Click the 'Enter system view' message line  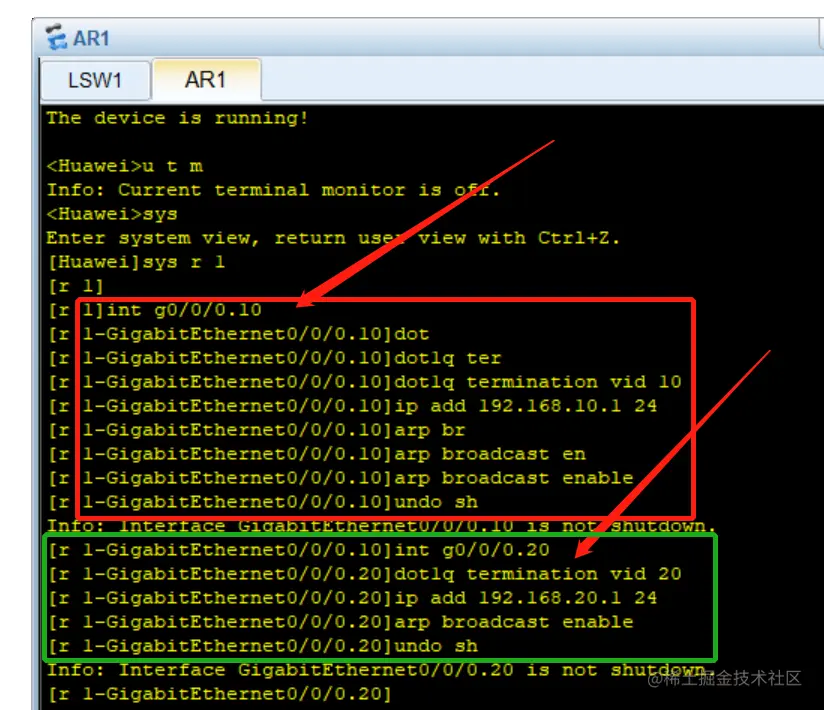coord(333,238)
